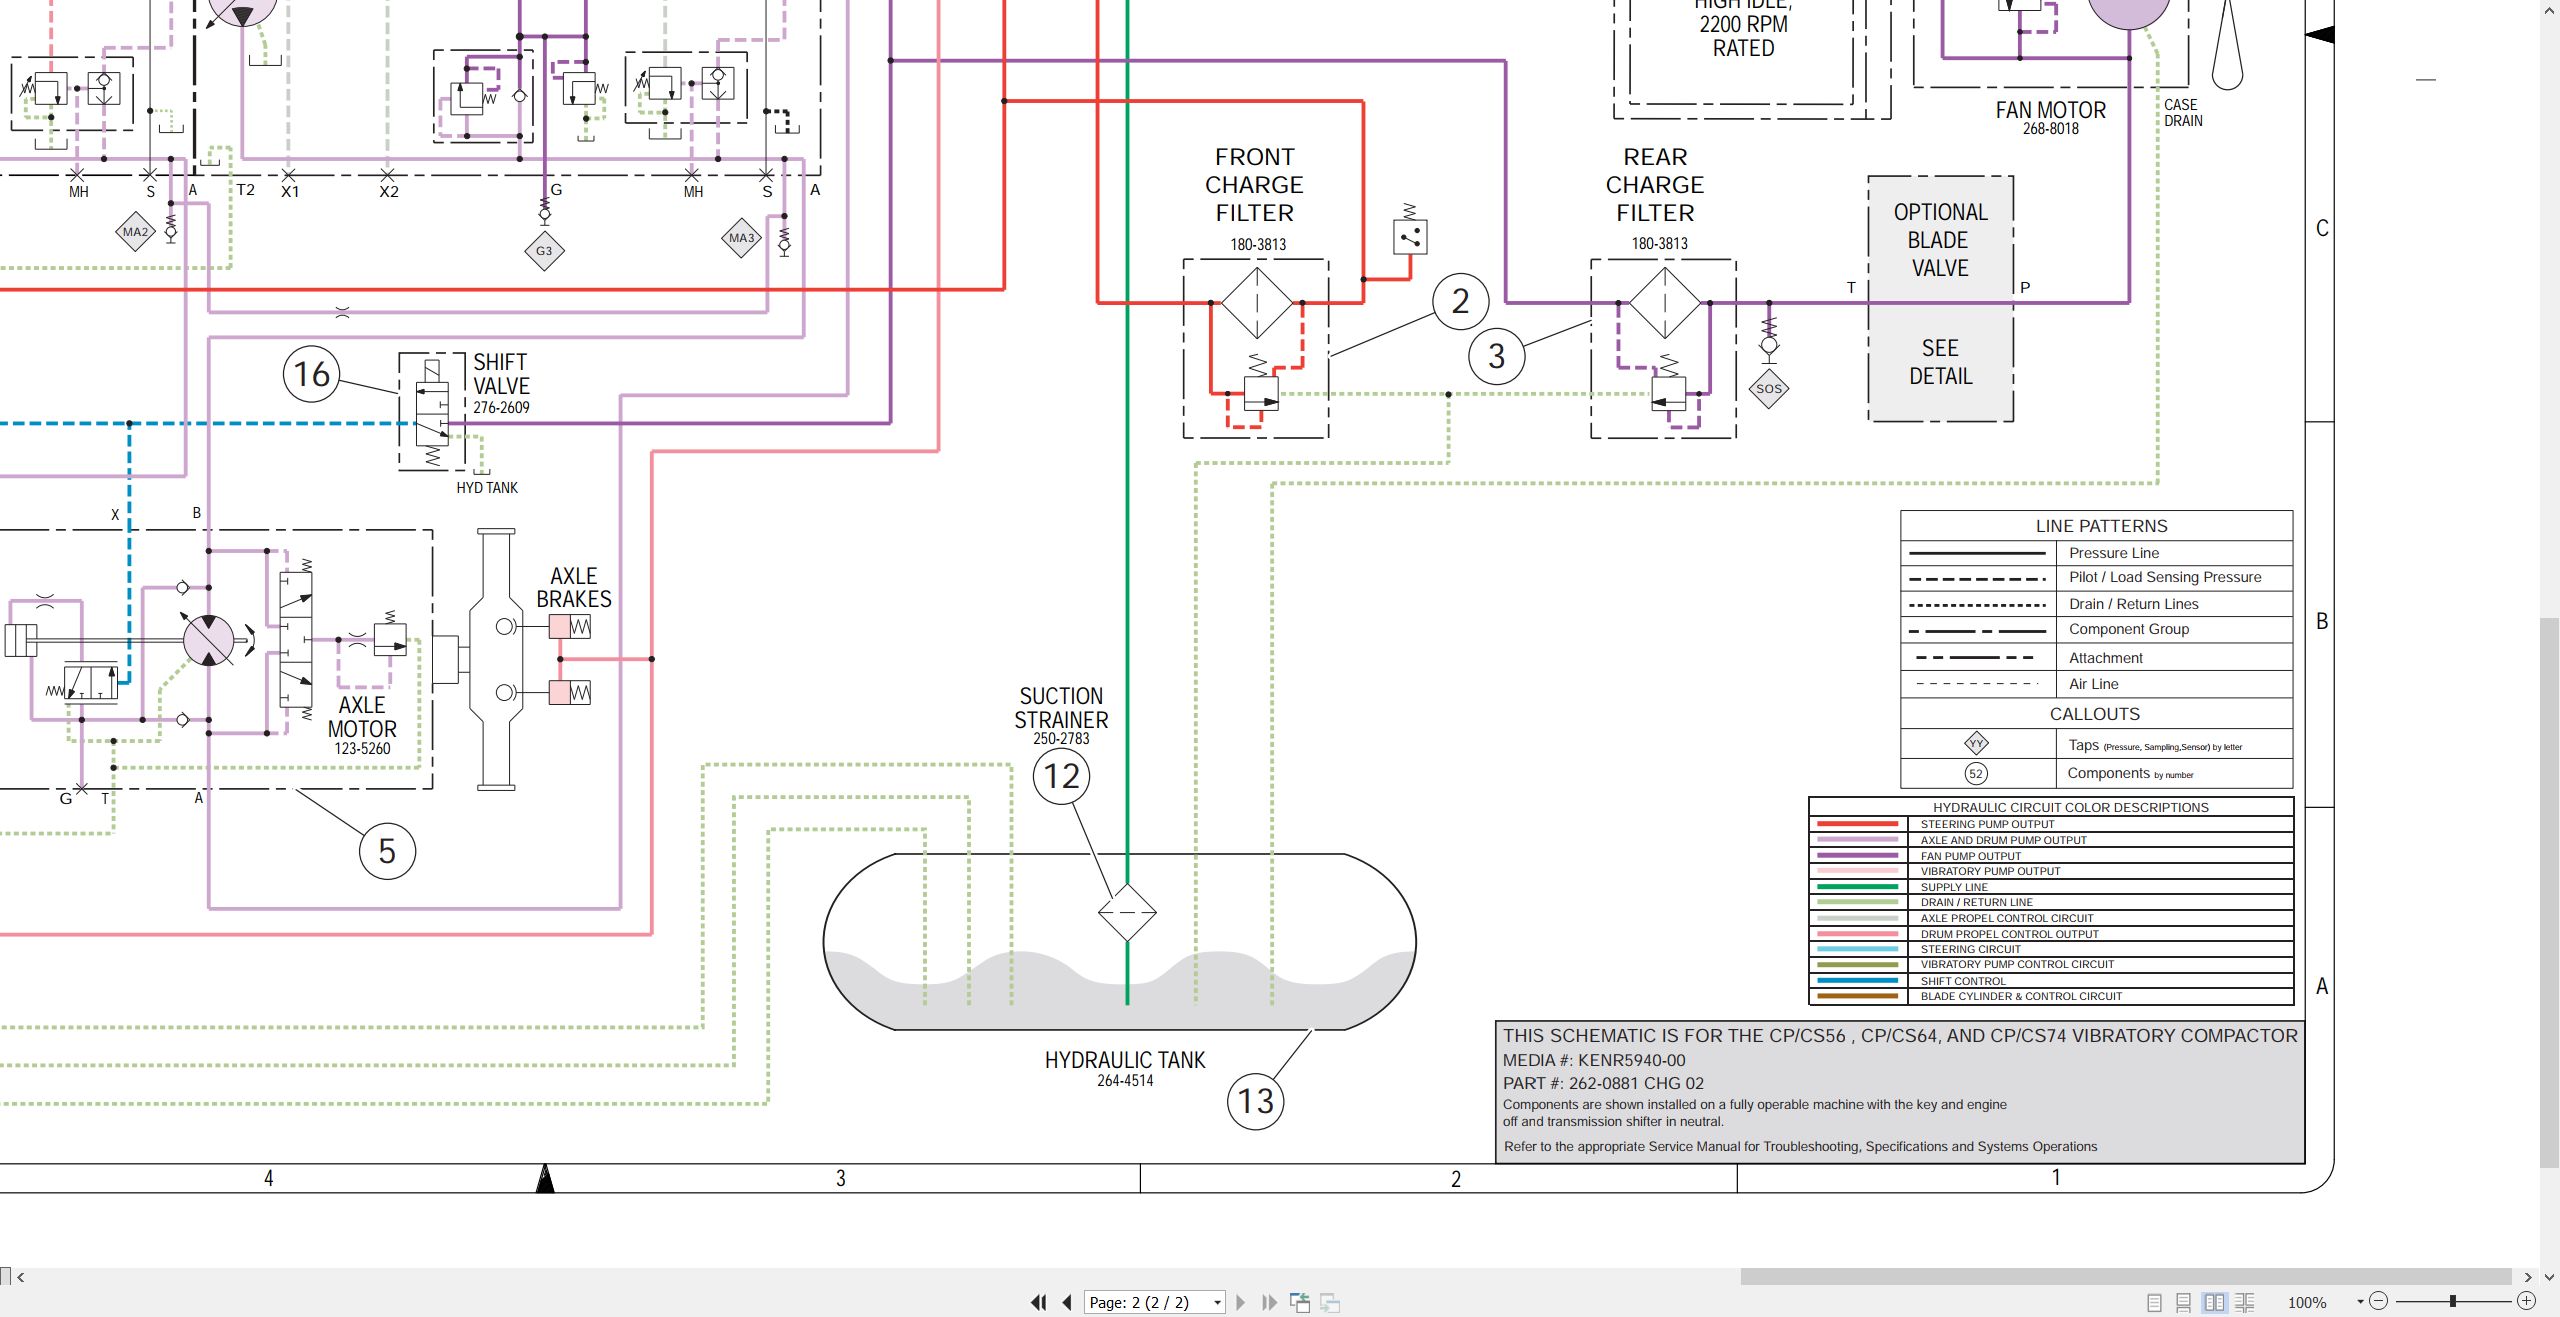Click the AXLE MOTOR label
2560x1317 pixels.
362,717
